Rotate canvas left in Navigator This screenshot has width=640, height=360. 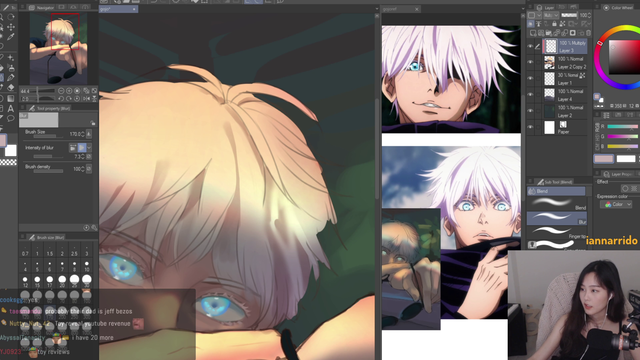point(61,98)
